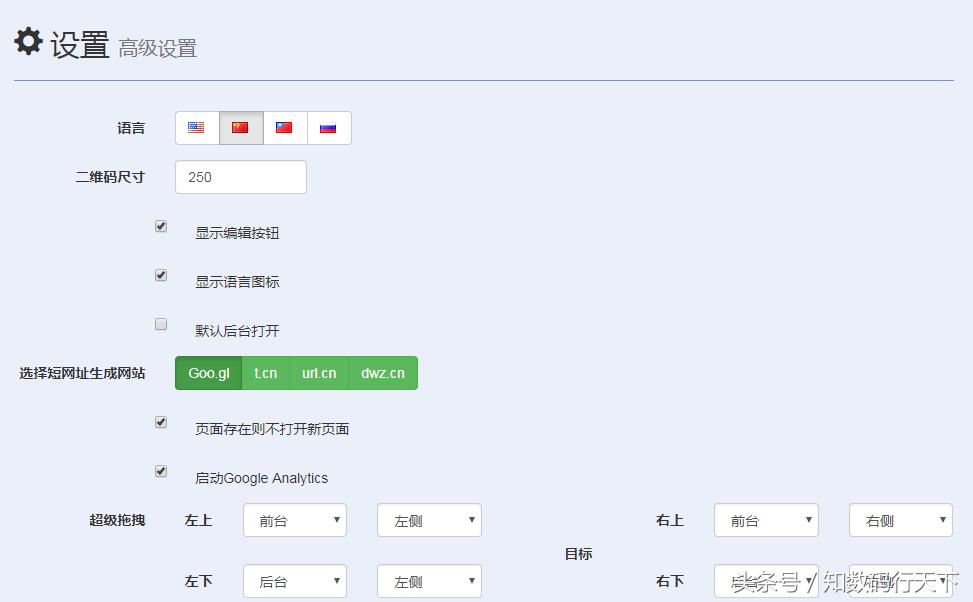
Task: Disable 启动Google Analytics
Action: pos(161,471)
